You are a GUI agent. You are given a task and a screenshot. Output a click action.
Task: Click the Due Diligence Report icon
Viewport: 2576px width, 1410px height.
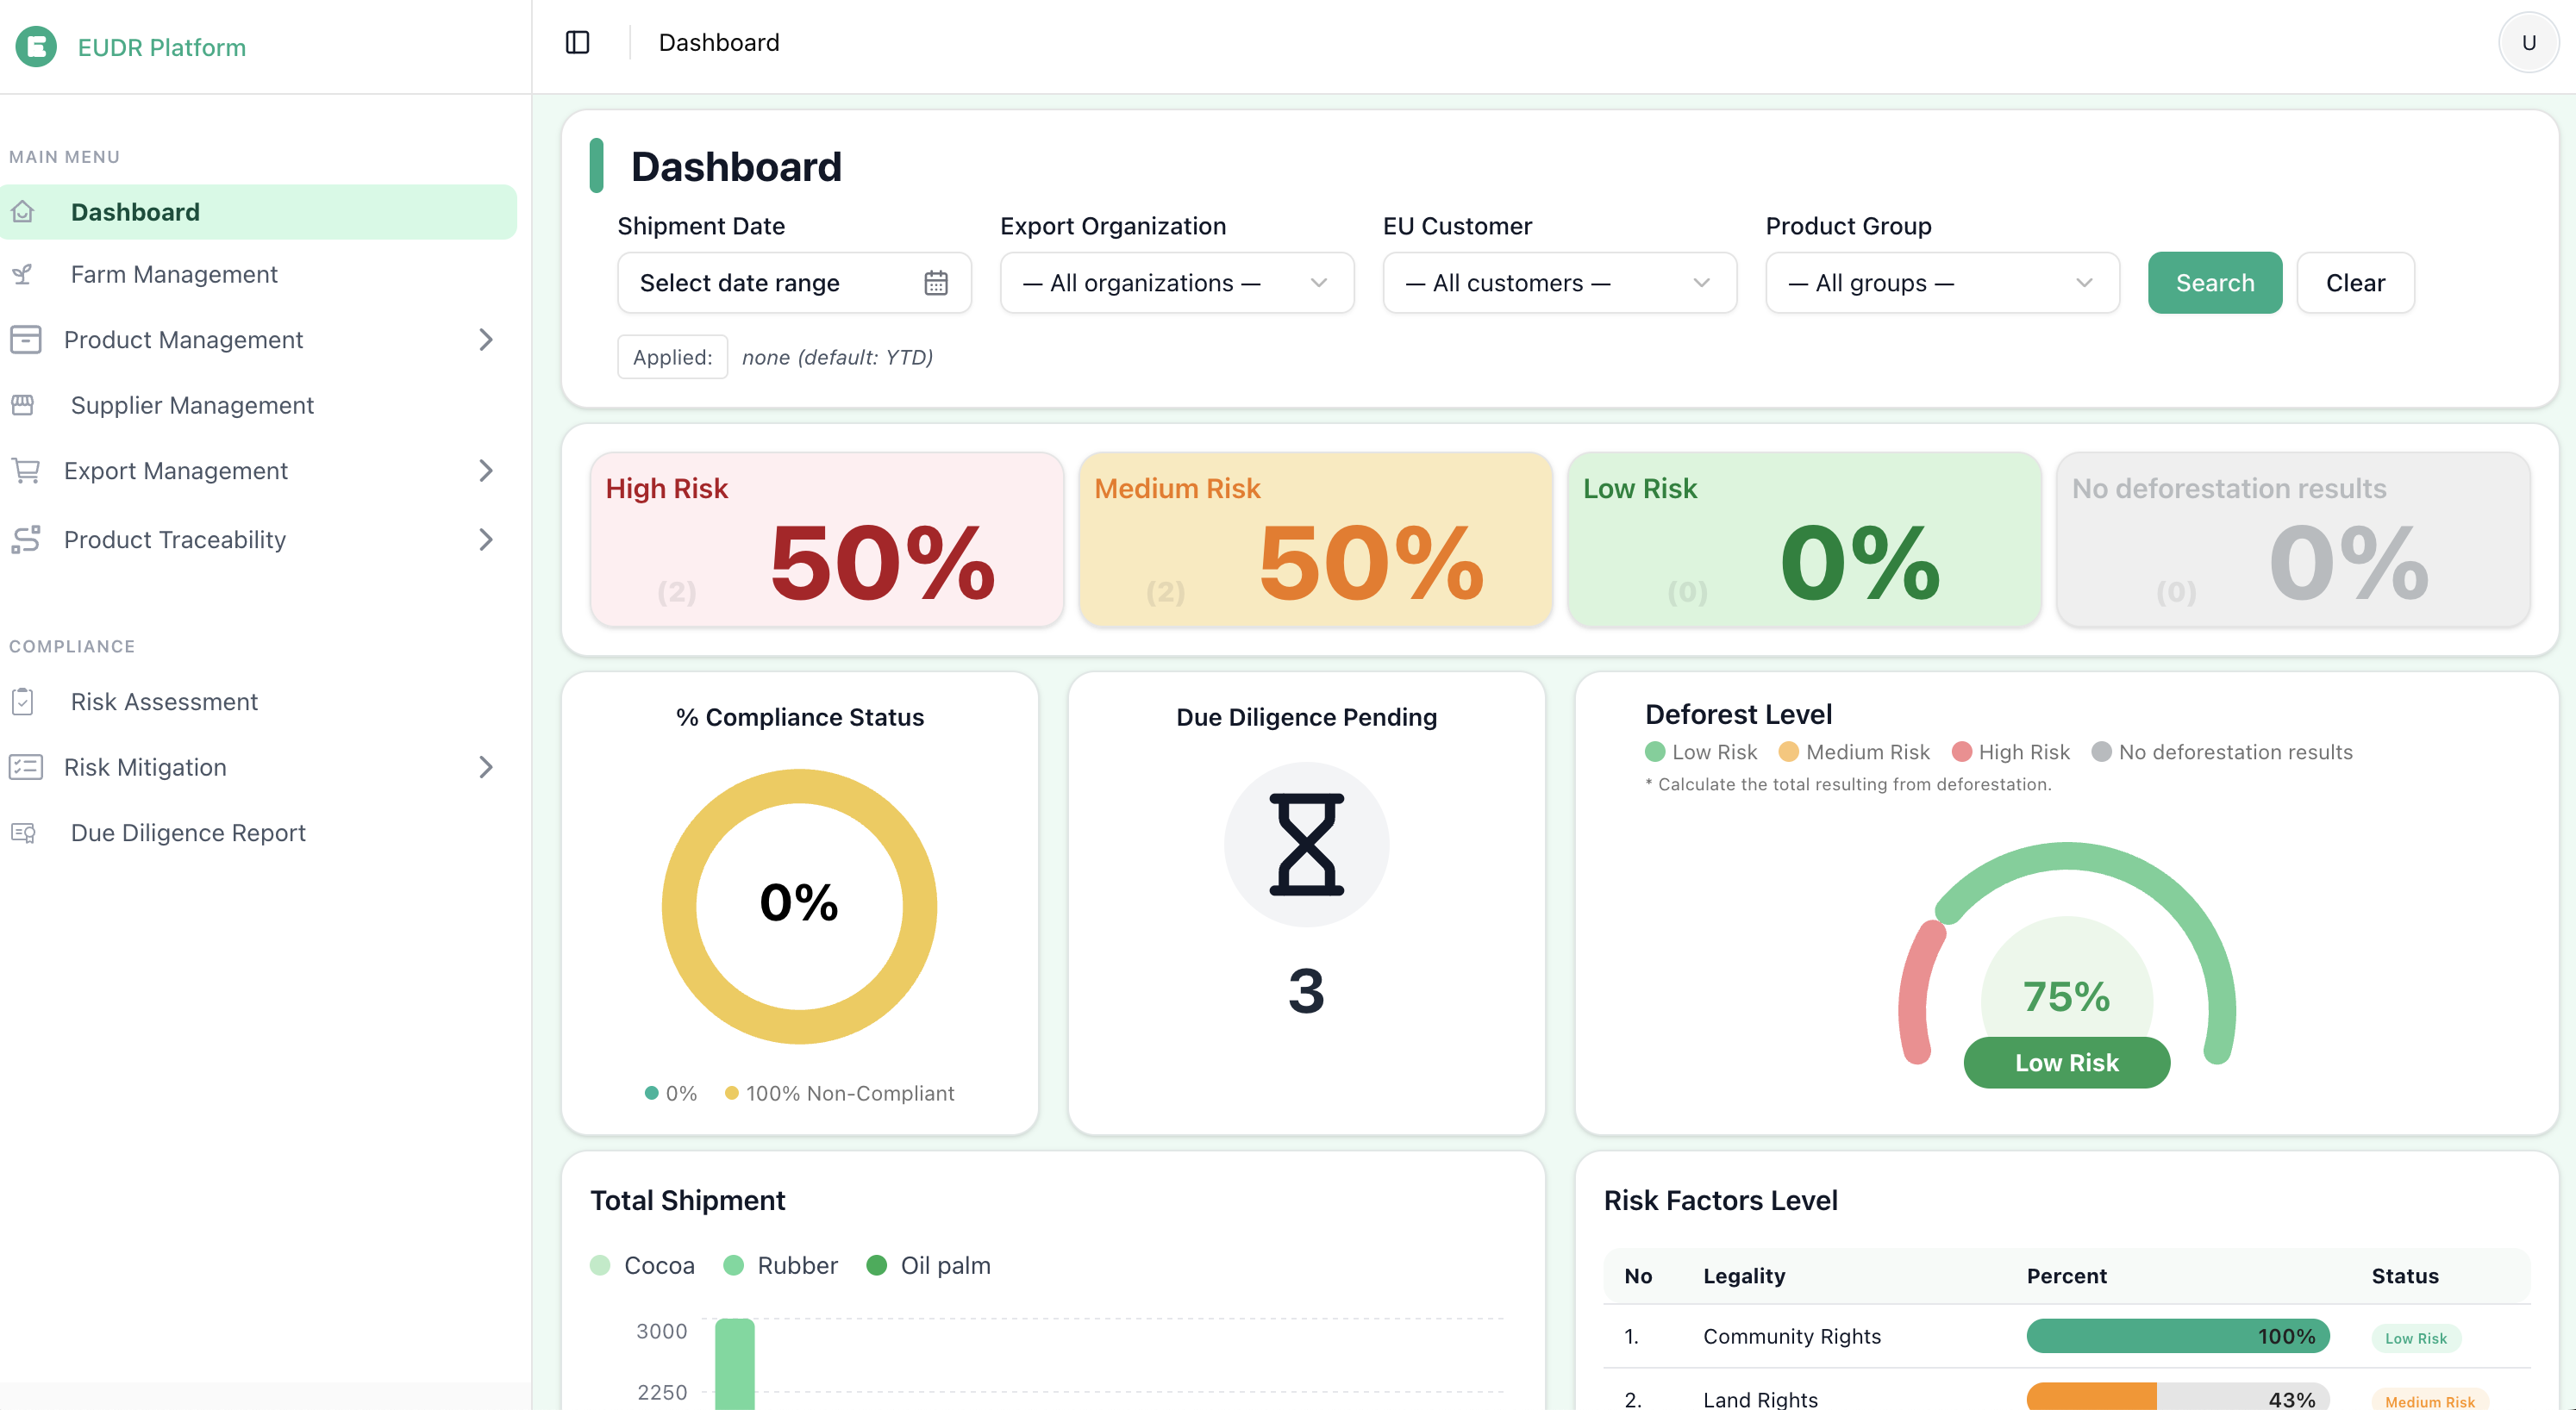(23, 833)
